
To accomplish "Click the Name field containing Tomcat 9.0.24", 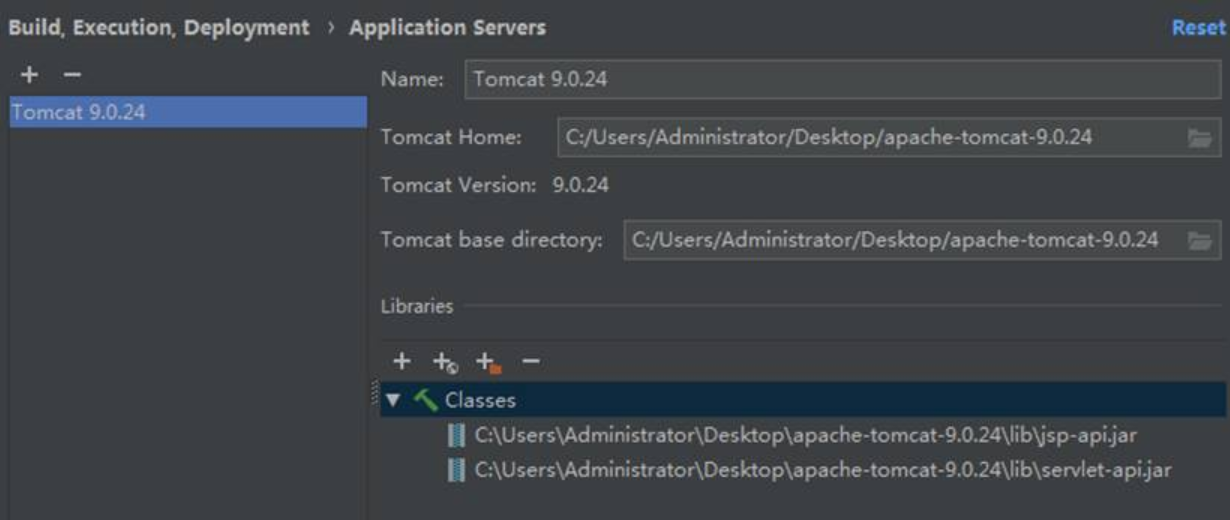I will click(842, 80).
